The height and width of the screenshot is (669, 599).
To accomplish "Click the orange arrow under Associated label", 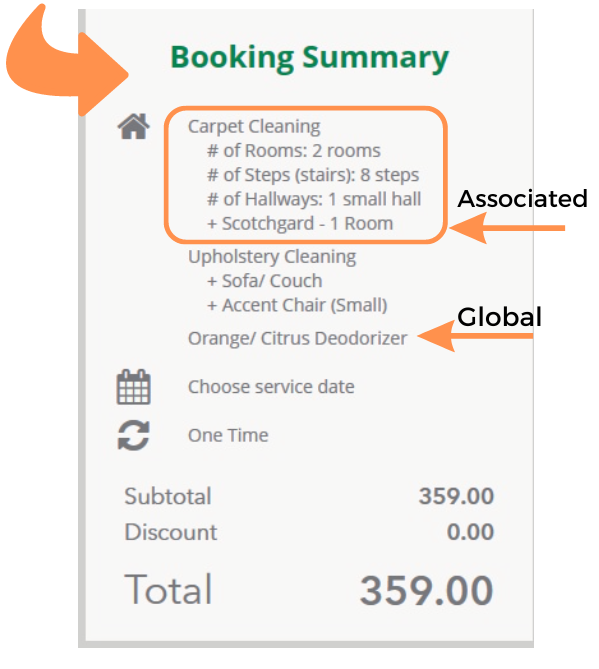I will pyautogui.click(x=507, y=228).
